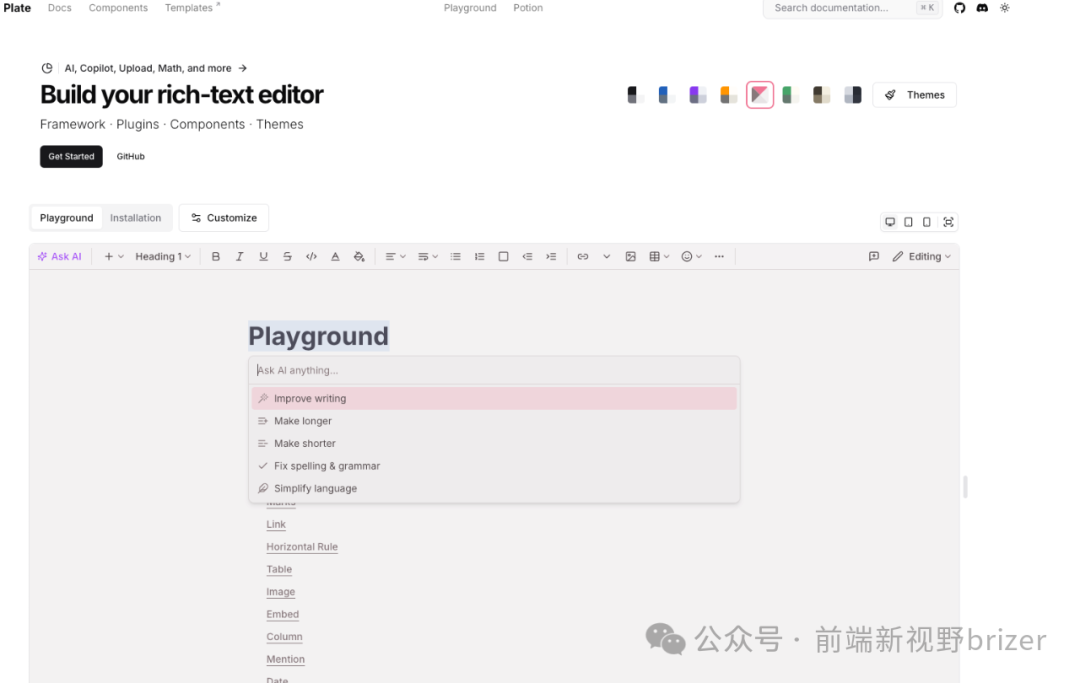
Task: Outdent the current block
Action: pos(527,256)
